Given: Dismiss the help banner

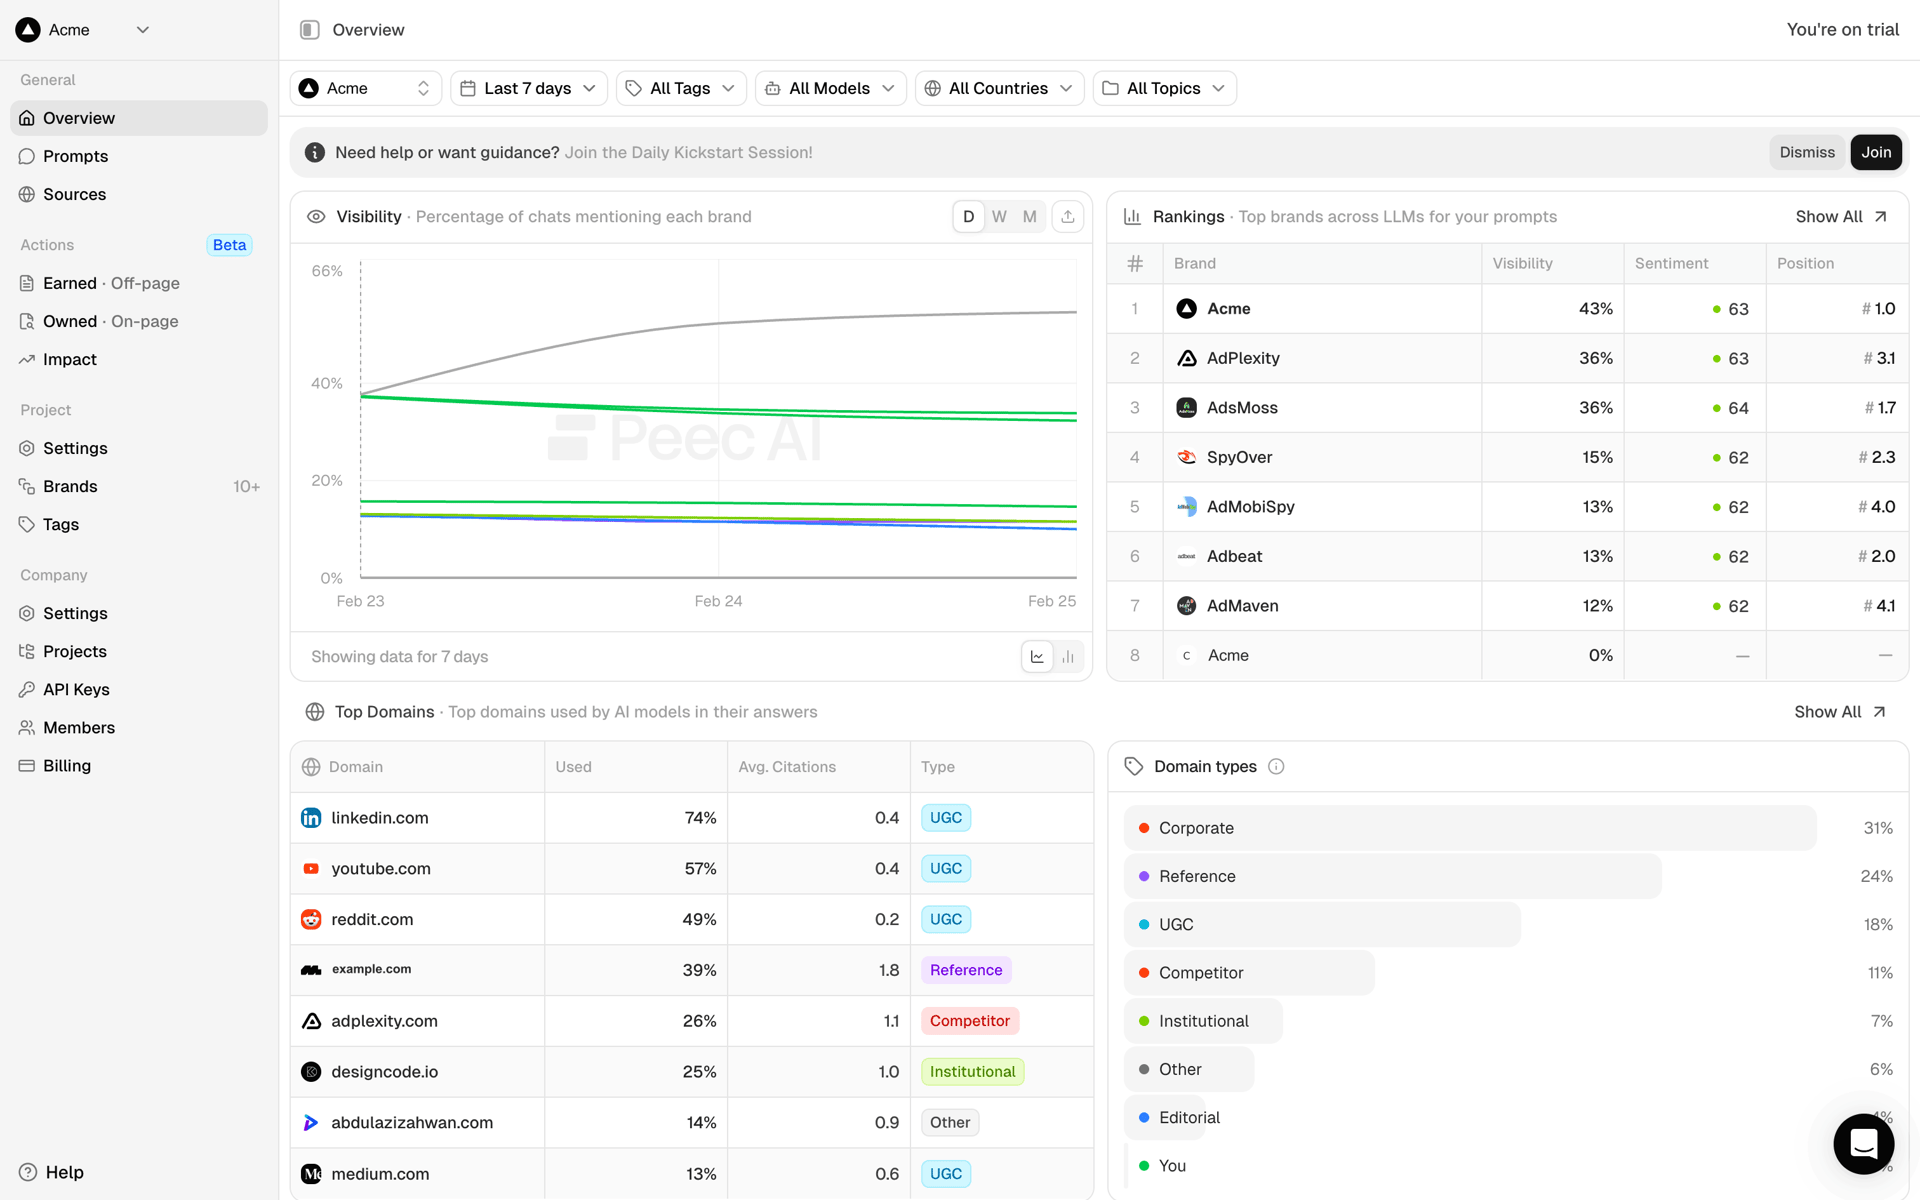Looking at the screenshot, I should [x=1807, y=152].
